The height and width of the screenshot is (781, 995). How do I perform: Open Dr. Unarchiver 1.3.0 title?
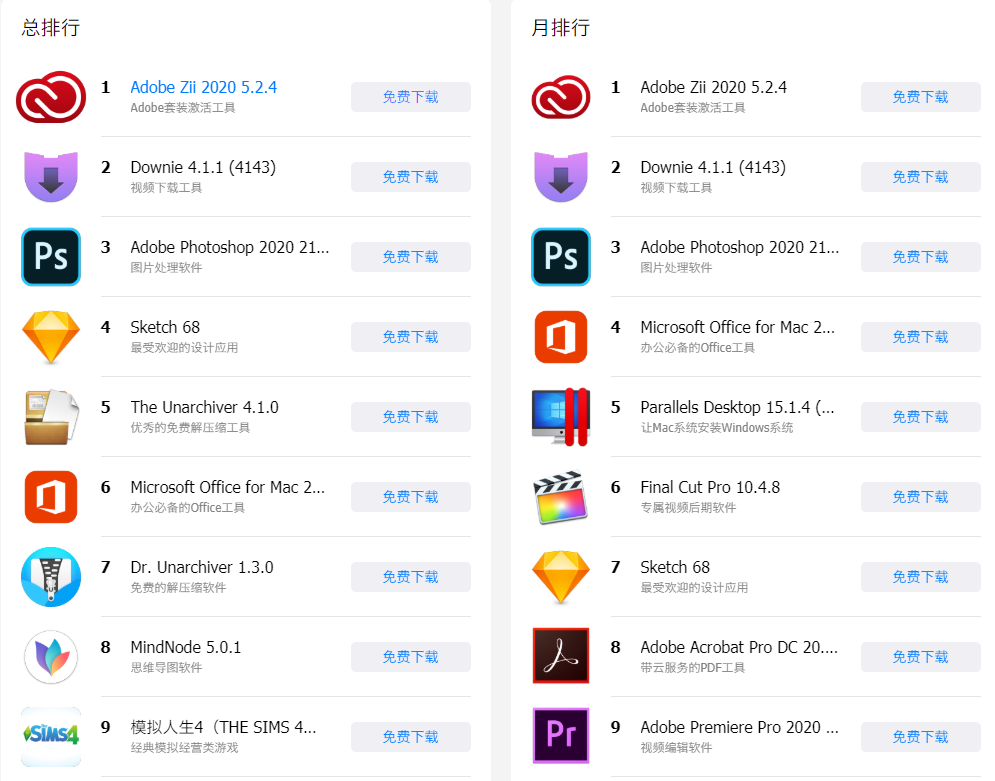tap(202, 567)
